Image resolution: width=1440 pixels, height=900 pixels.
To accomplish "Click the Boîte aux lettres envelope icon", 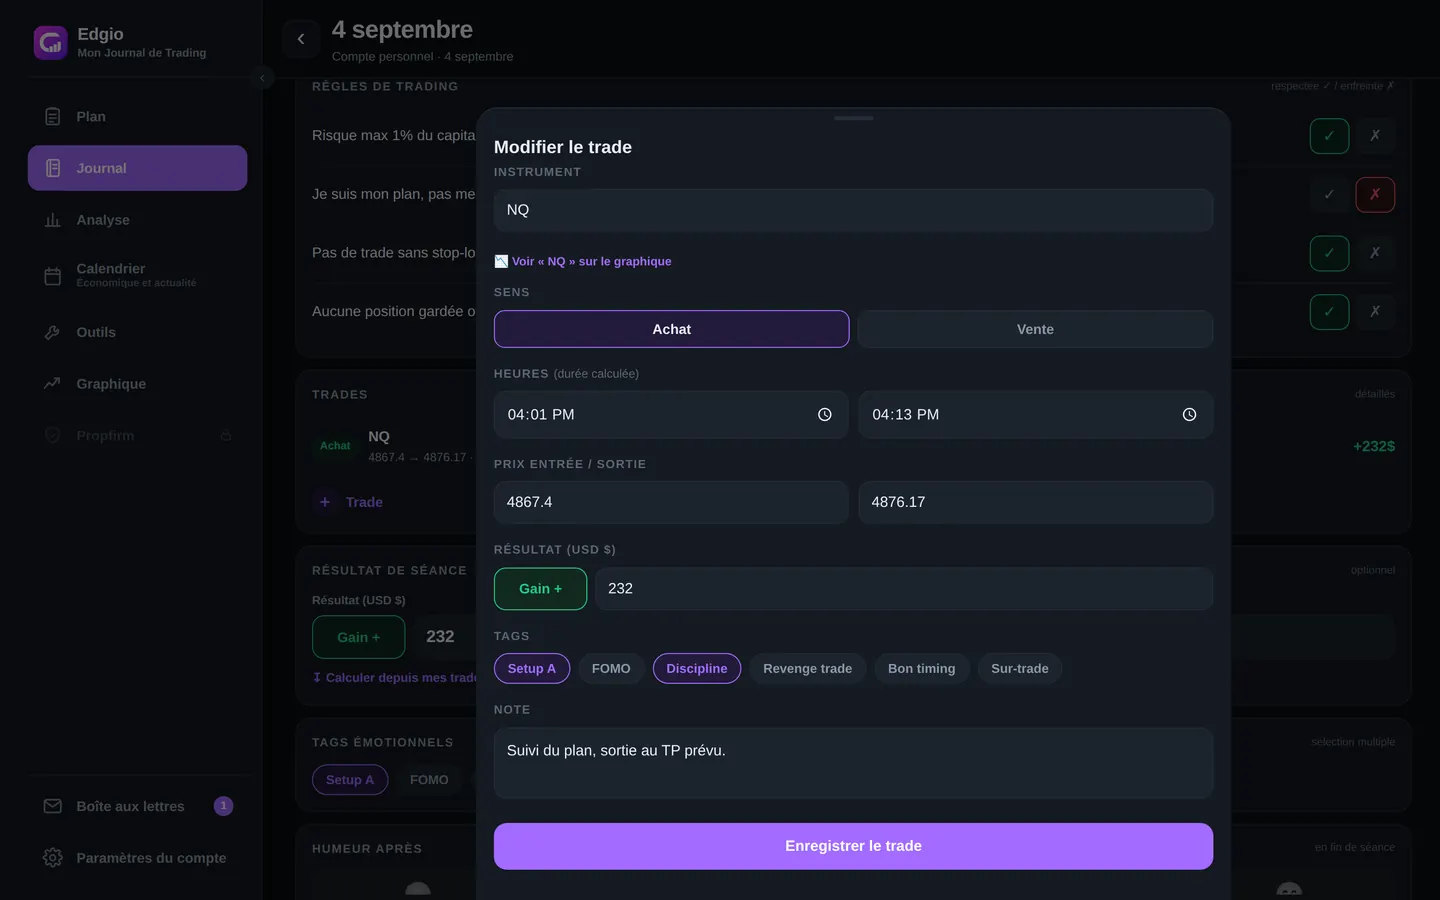I will coord(53,806).
